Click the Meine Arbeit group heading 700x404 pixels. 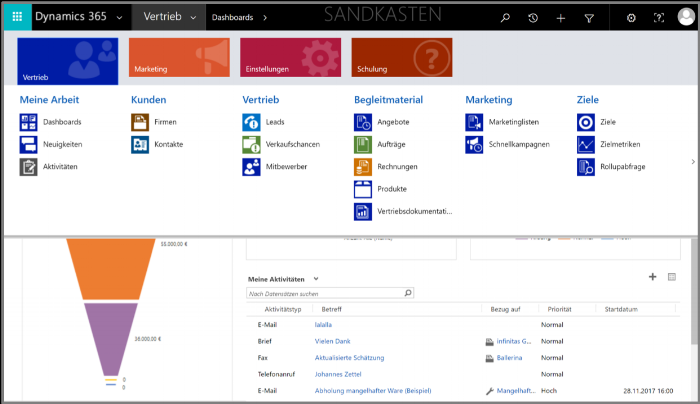coord(49,100)
